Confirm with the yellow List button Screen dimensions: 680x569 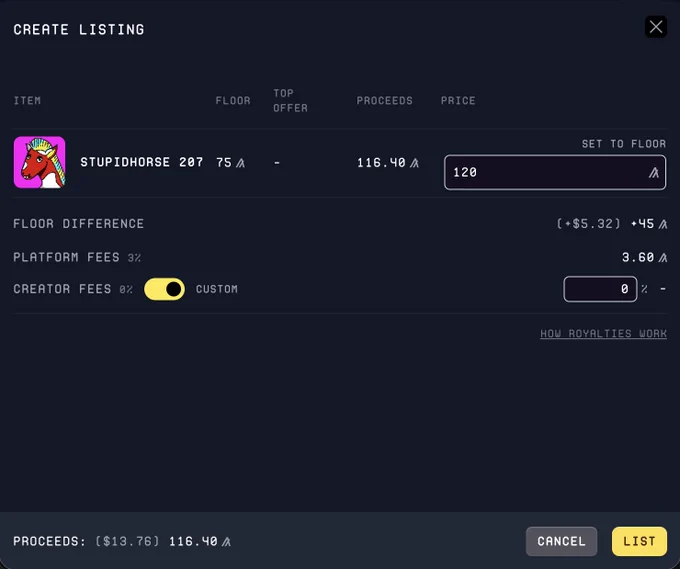(639, 541)
